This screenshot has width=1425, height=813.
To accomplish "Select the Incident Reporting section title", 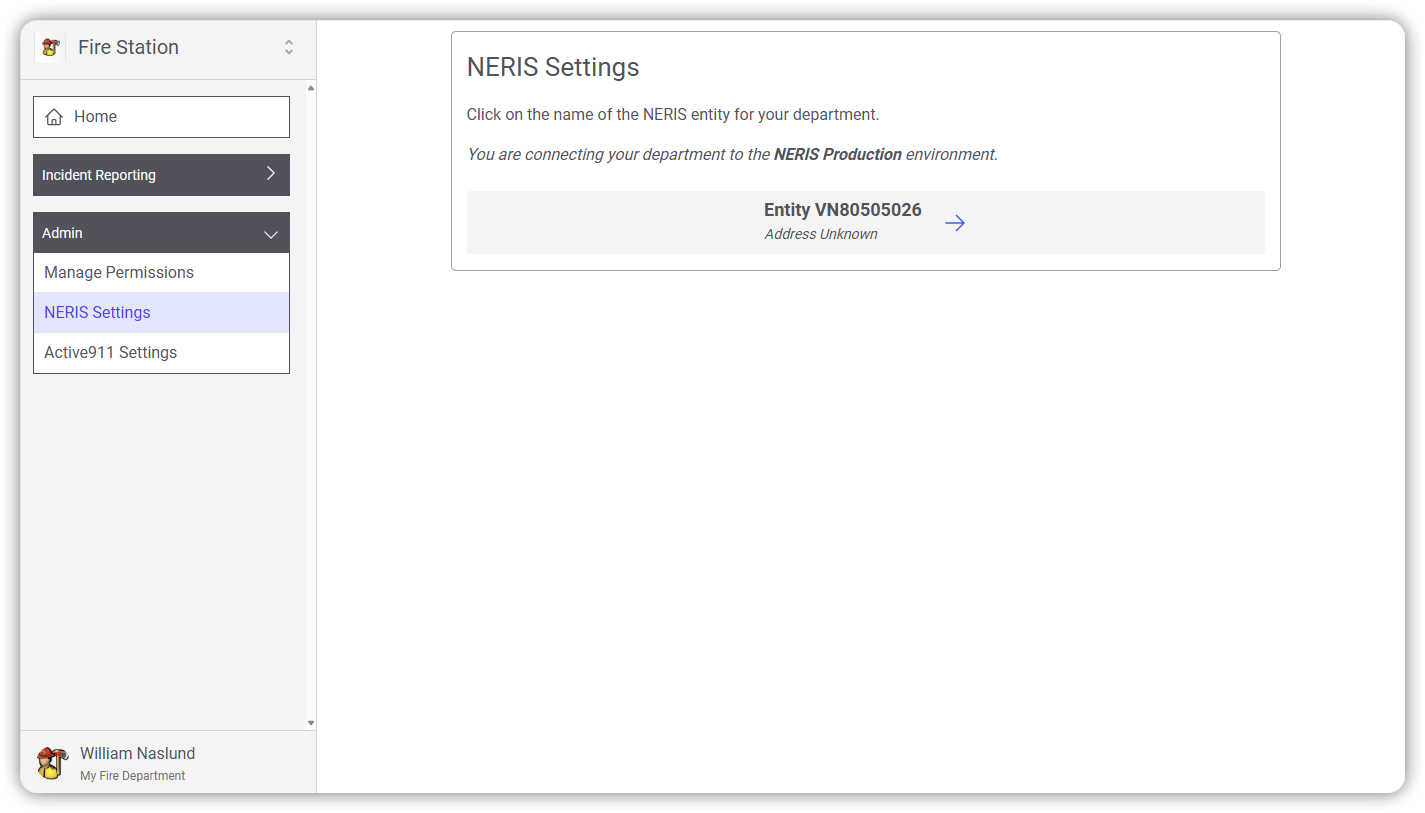I will (99, 175).
